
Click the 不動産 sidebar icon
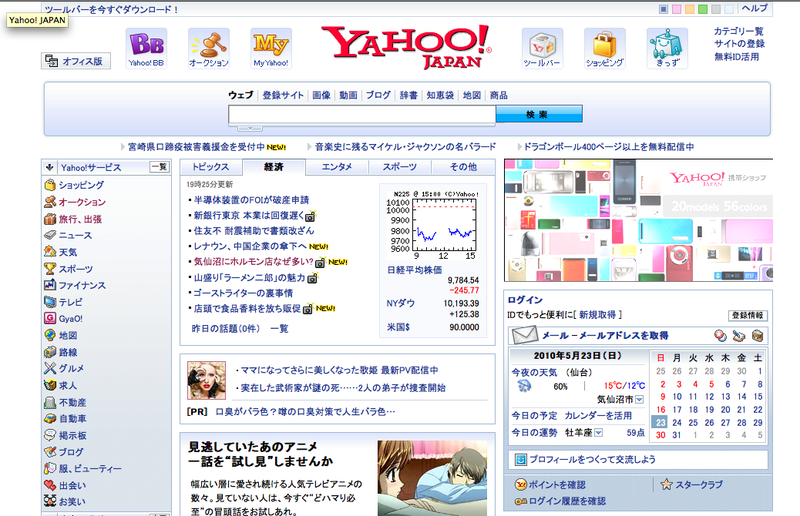point(49,403)
